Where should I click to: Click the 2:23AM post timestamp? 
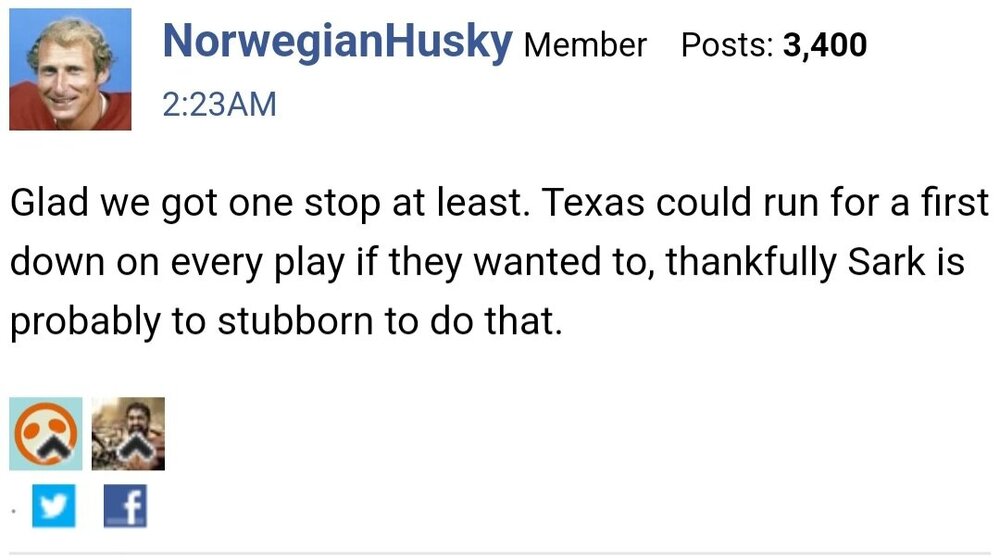point(218,103)
